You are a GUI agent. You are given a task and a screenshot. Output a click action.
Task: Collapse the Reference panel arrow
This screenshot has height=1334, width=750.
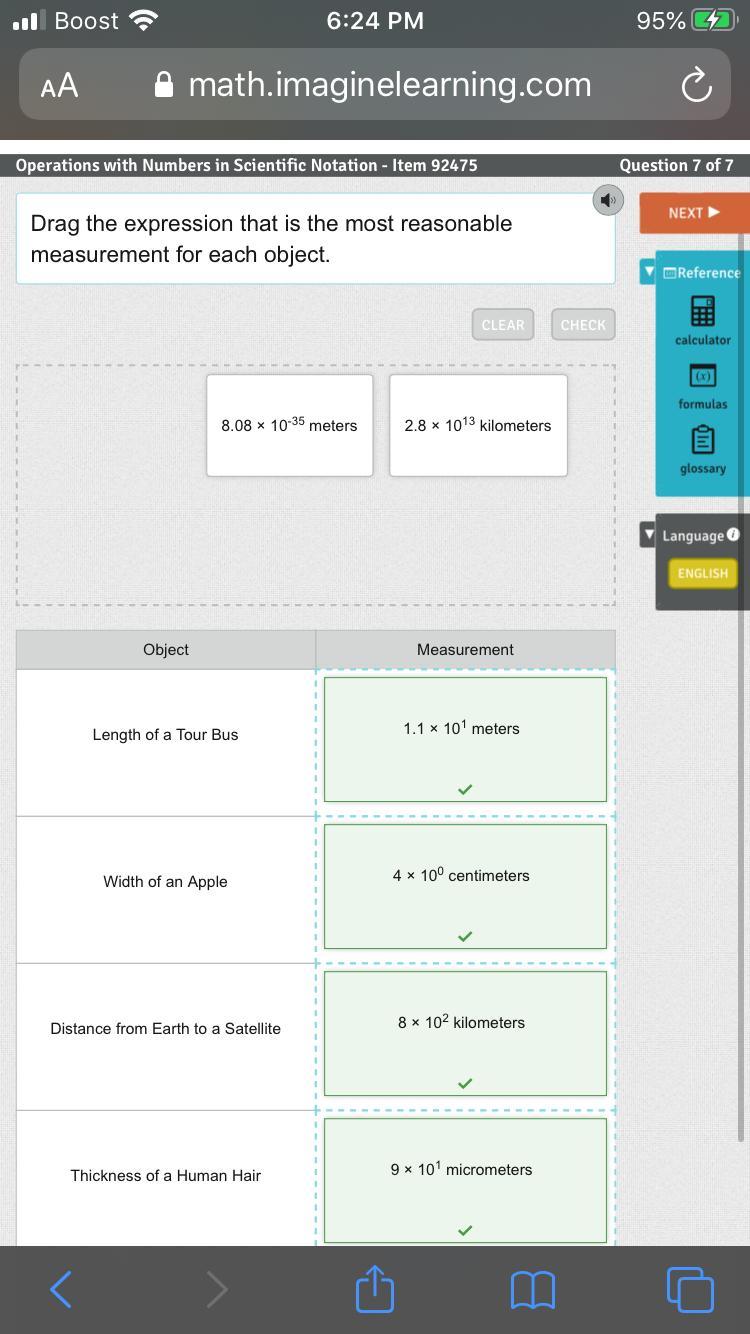coord(649,272)
